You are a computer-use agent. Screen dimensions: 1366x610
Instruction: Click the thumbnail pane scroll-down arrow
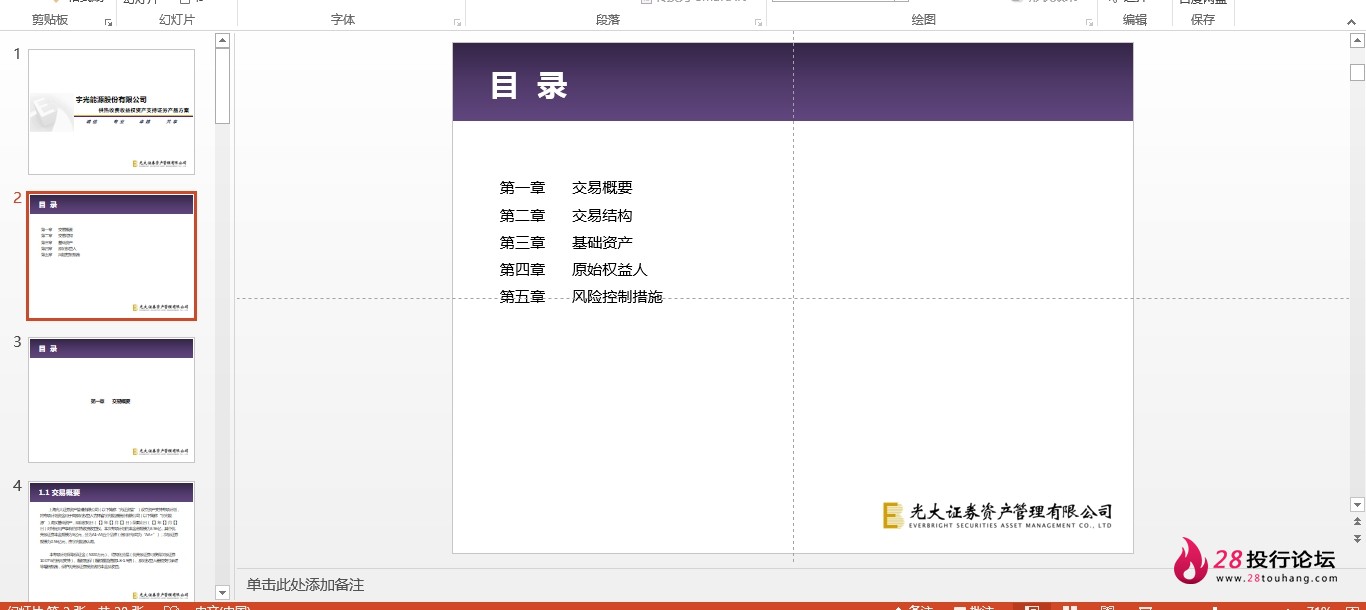[223, 593]
